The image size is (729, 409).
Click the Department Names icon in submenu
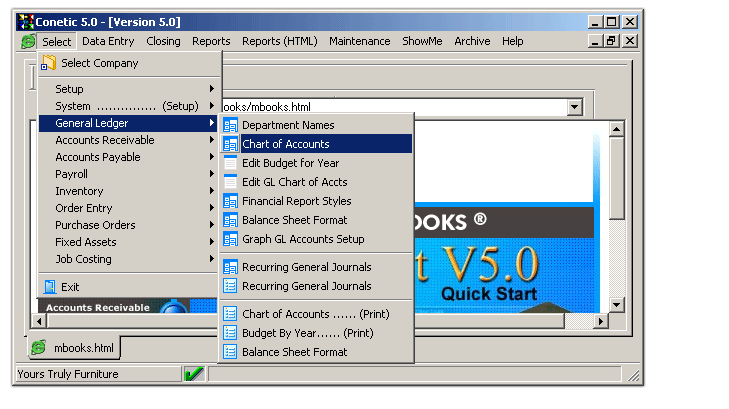231,125
